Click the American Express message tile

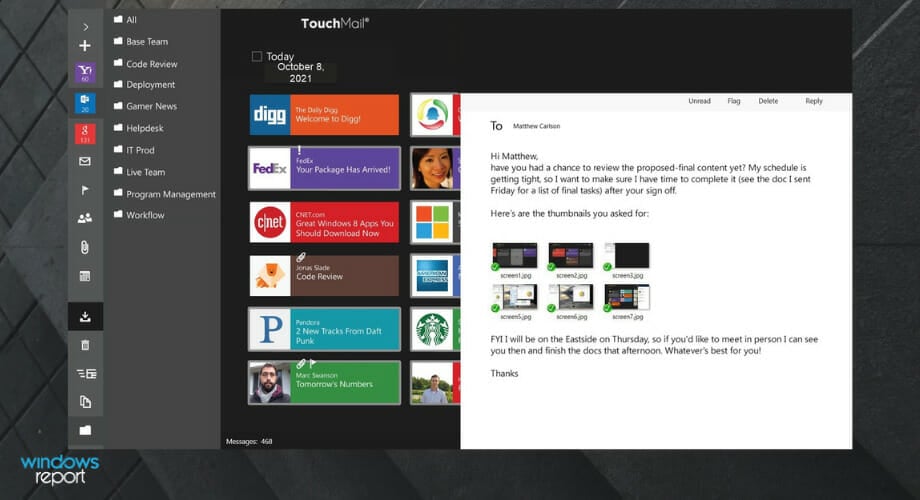click(x=435, y=276)
